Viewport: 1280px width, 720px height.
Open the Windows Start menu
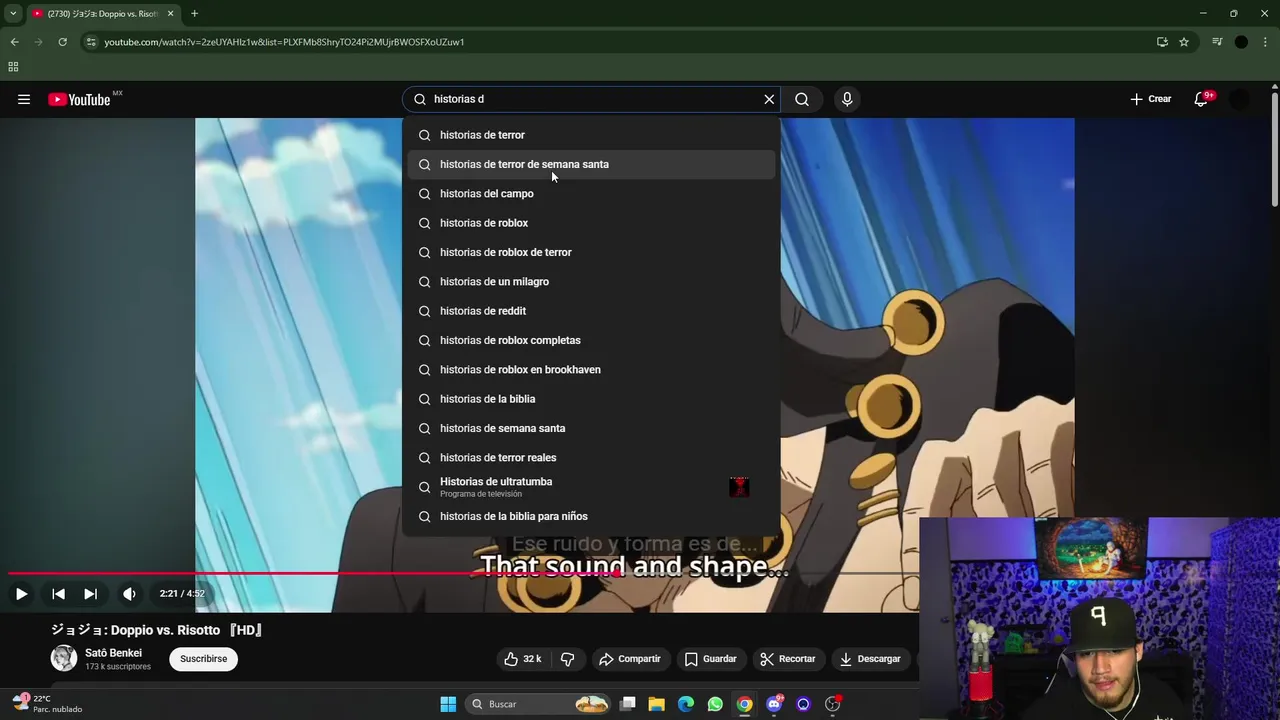tap(448, 704)
